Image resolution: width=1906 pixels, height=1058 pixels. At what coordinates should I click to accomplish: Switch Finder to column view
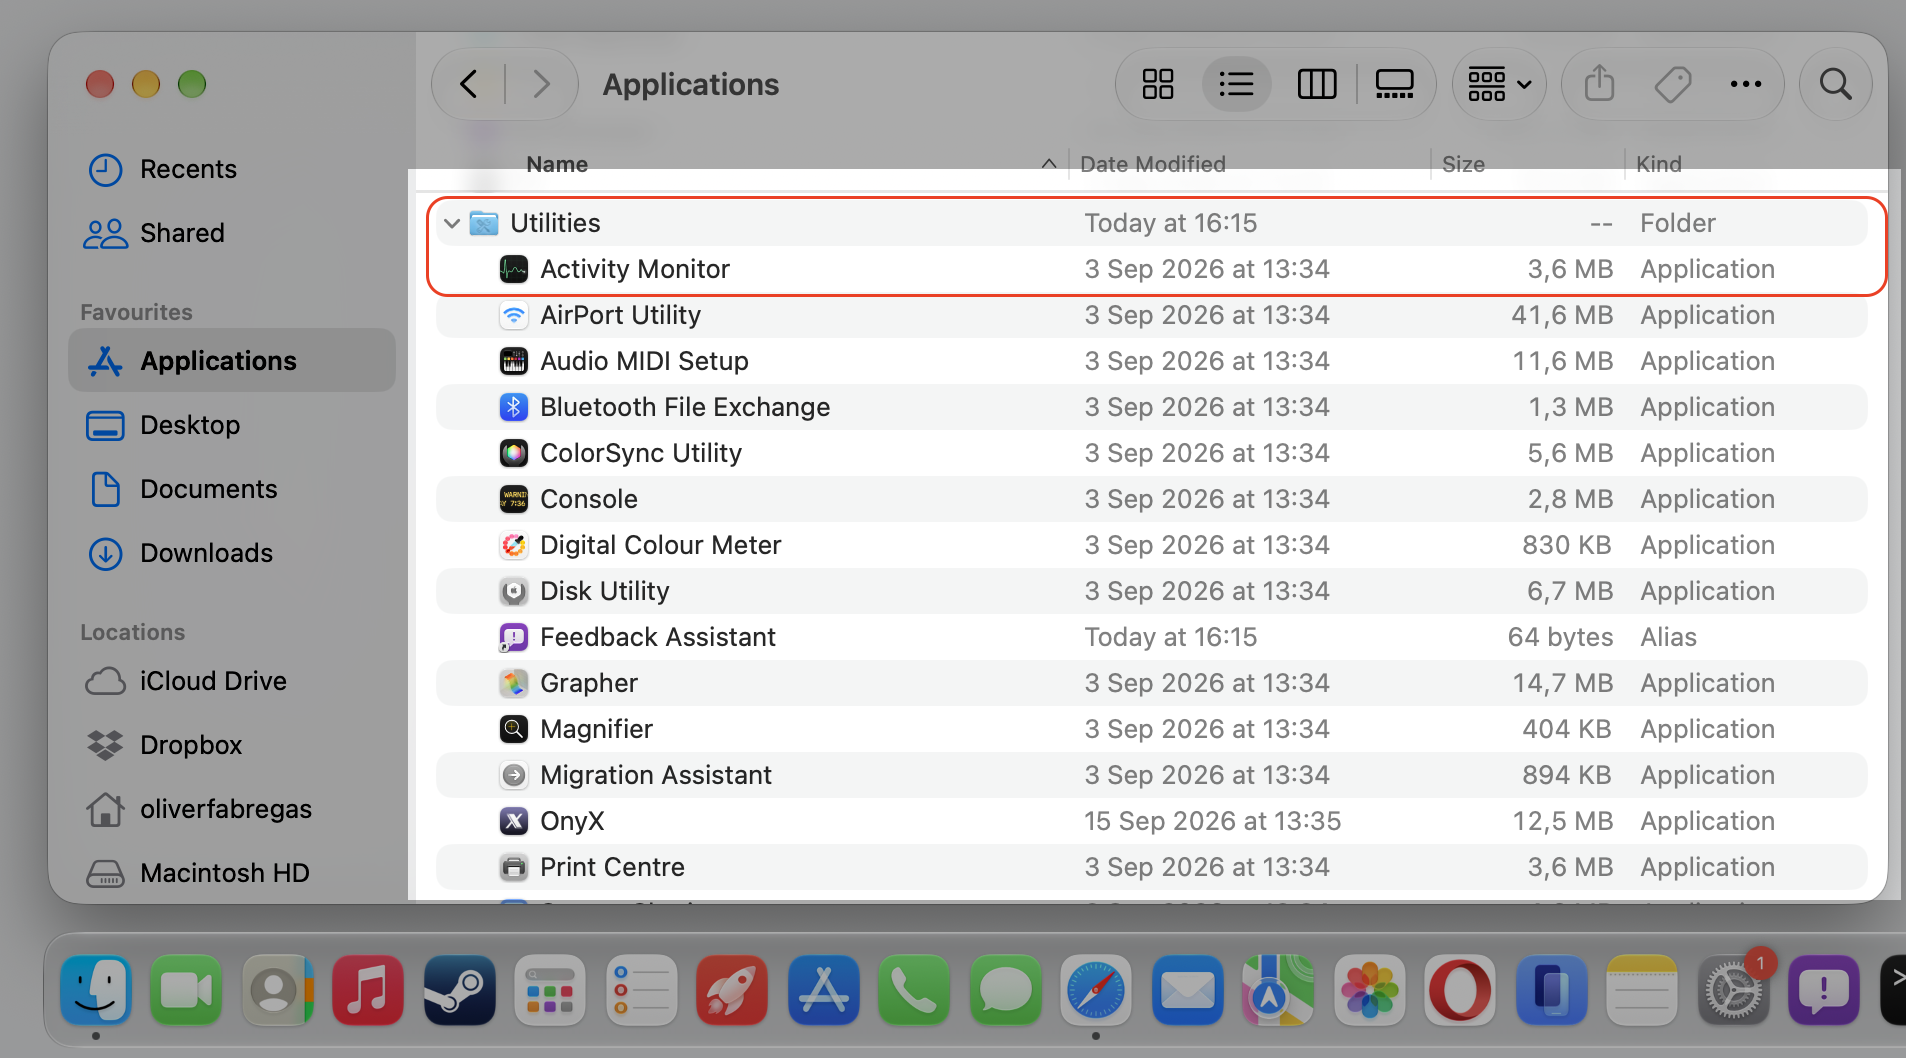(1316, 84)
